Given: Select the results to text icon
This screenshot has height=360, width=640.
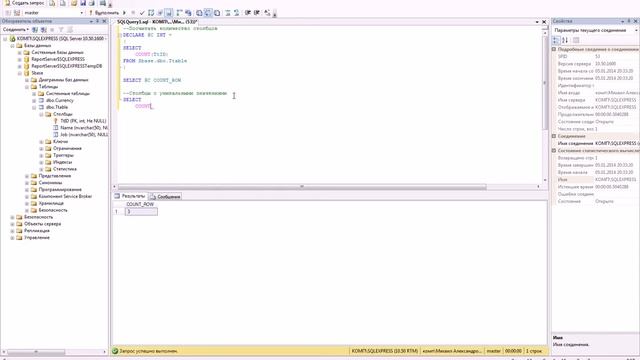Looking at the screenshot, I should pyautogui.click(x=199, y=13).
